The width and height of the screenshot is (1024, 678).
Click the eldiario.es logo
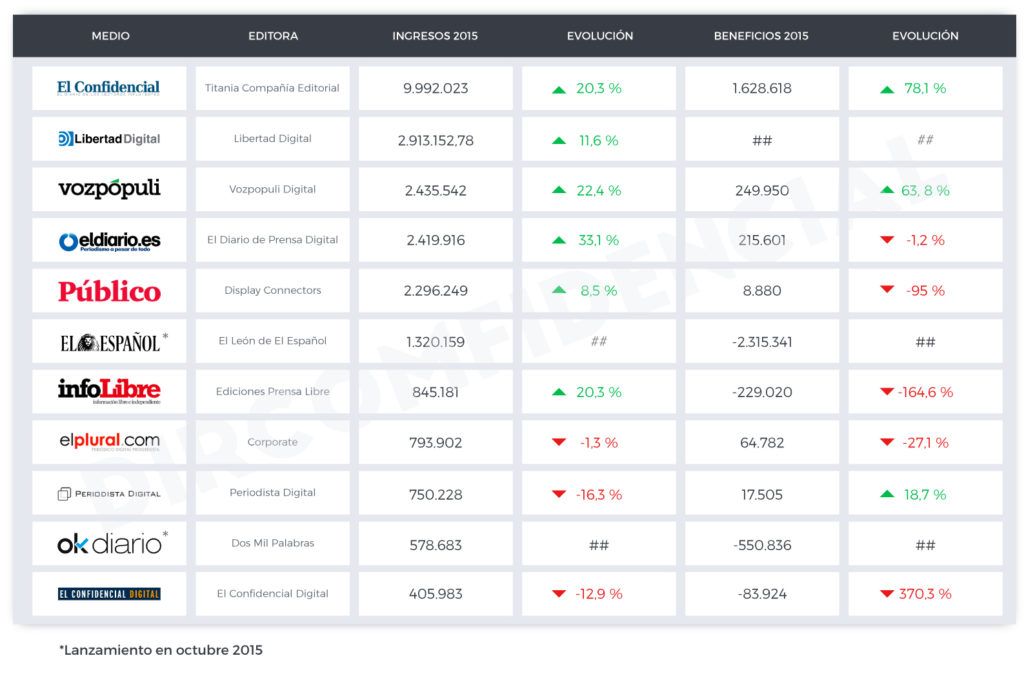(109, 241)
